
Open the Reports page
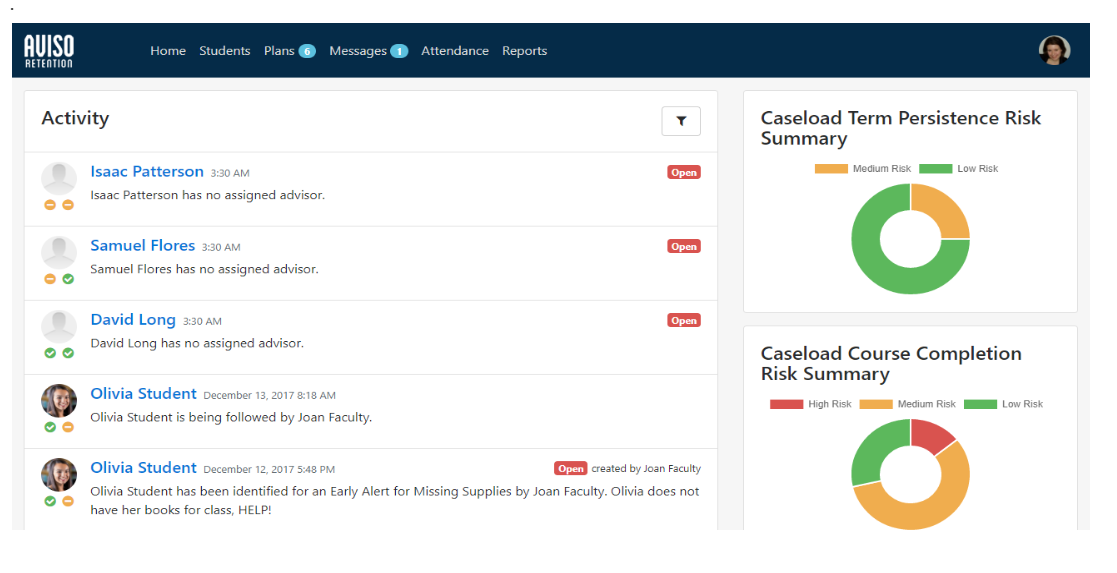point(524,51)
